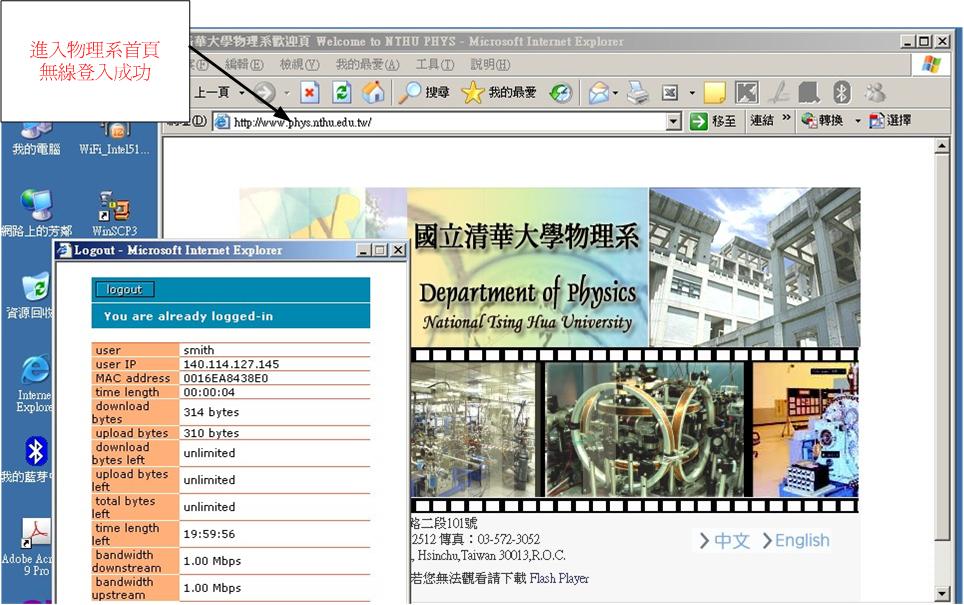Open WinSCP3 desktop shortcut
The width and height of the screenshot is (964, 605).
pos(112,212)
